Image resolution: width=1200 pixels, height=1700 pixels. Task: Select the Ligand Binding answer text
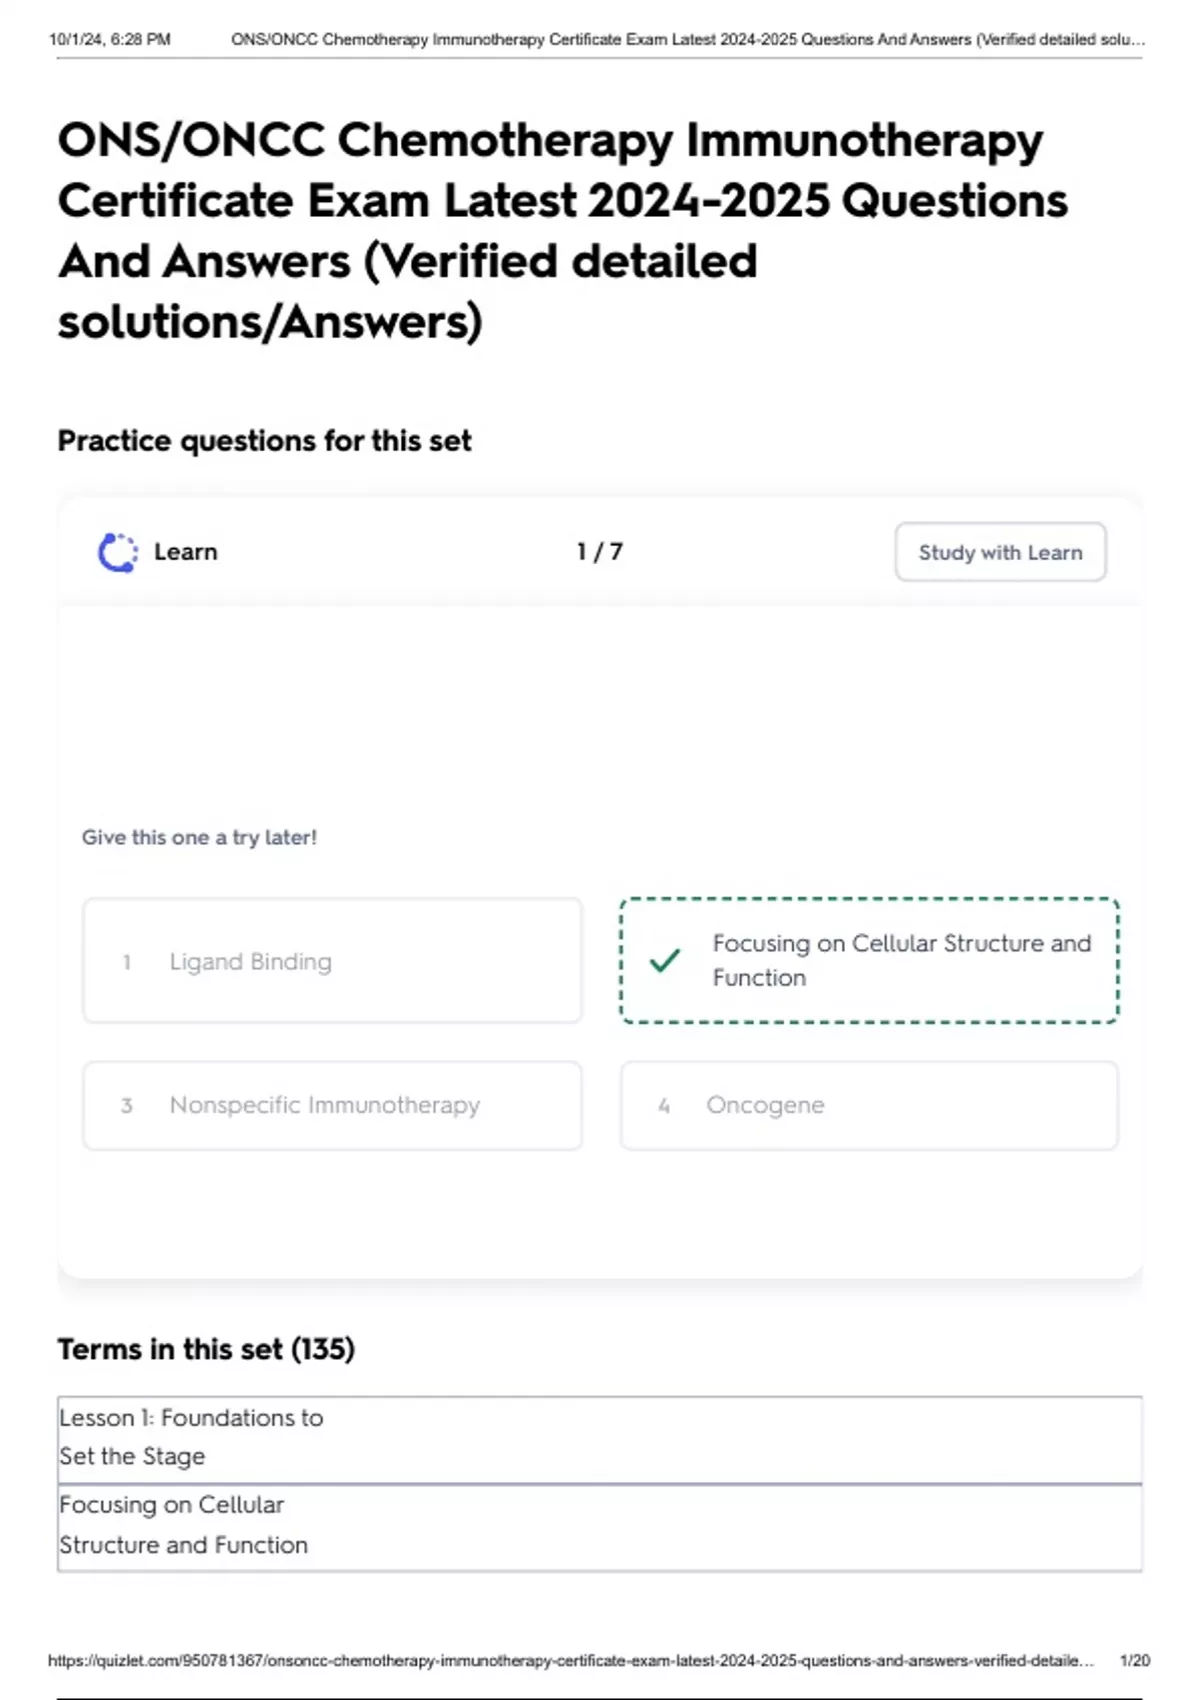coord(250,962)
